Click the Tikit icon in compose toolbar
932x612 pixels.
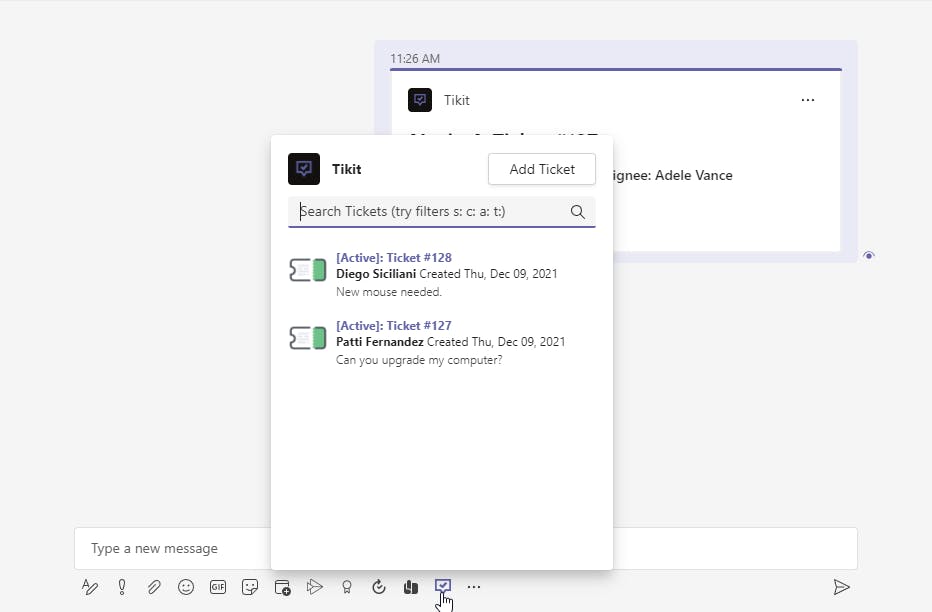coord(443,586)
